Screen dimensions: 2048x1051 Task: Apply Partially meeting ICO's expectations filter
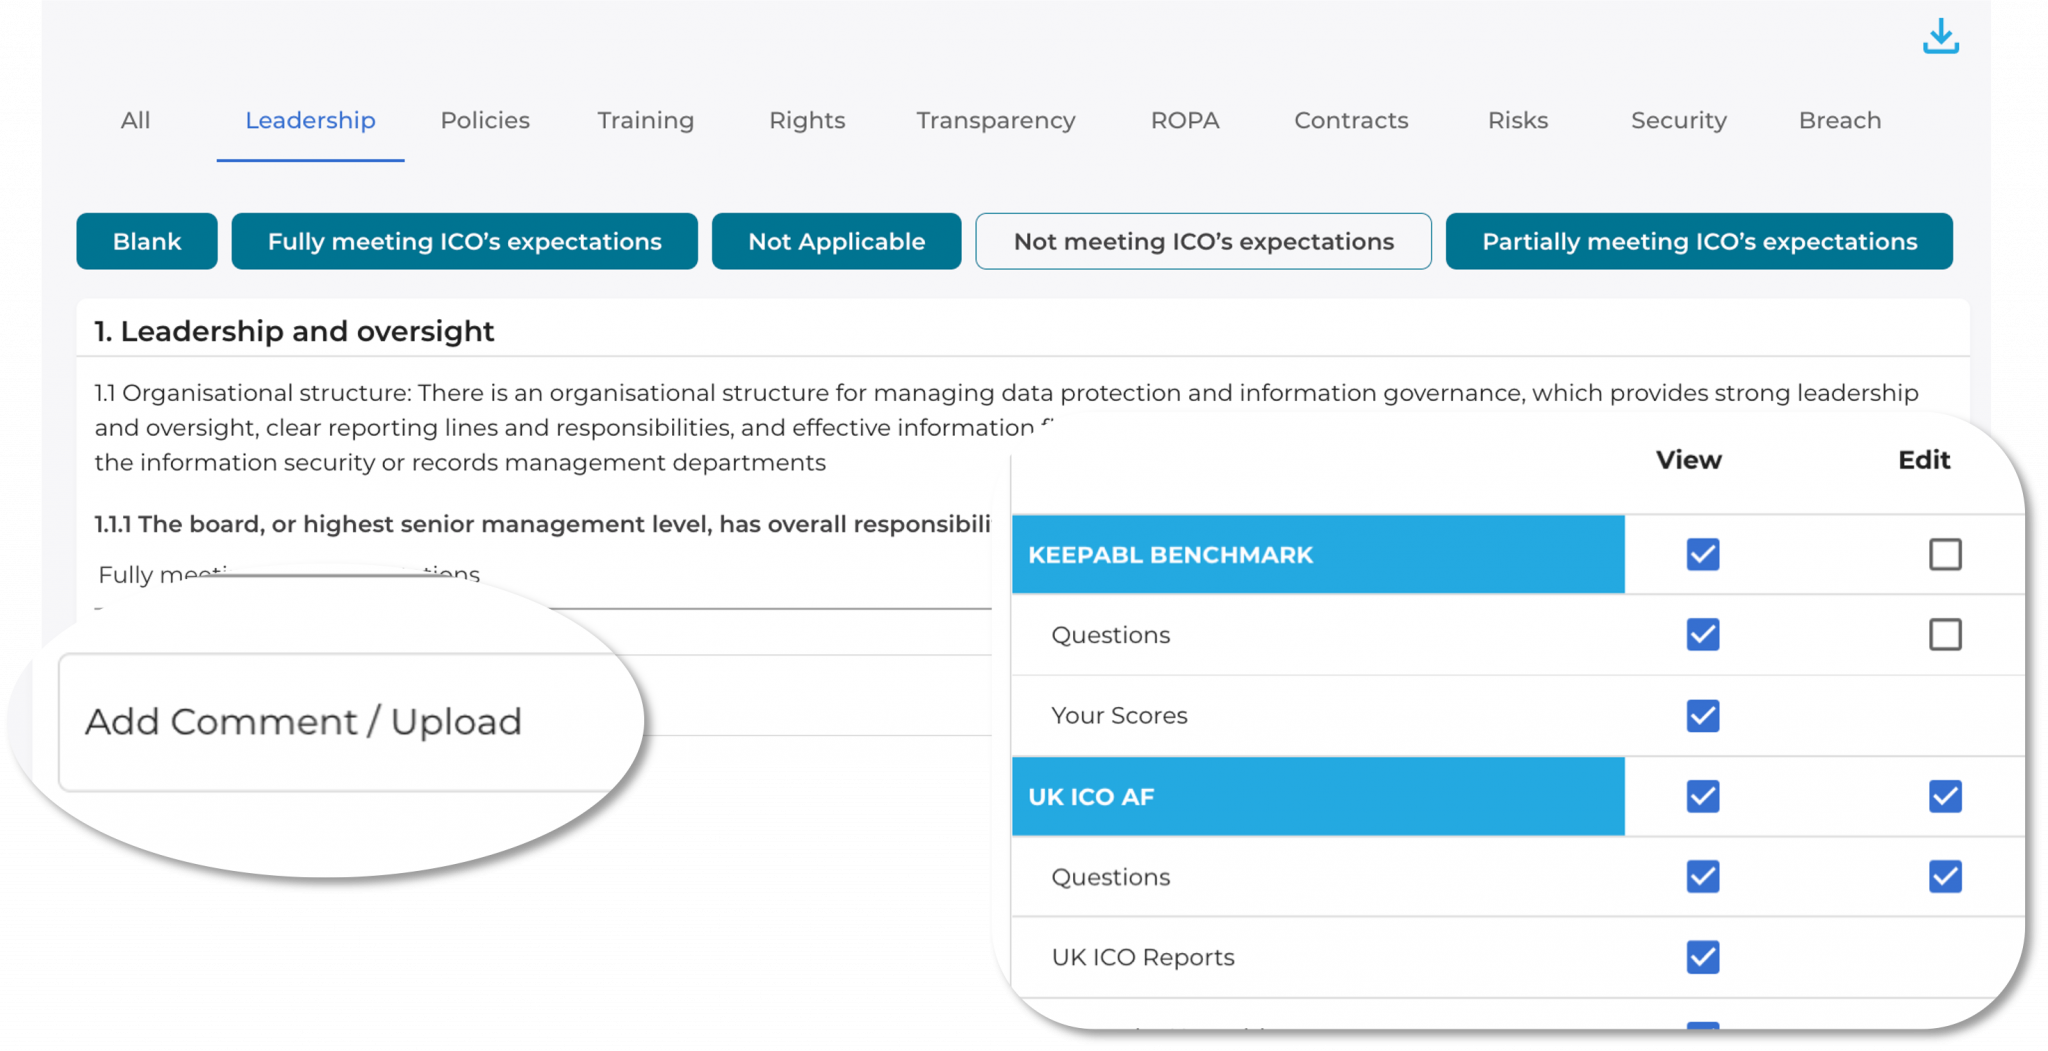[x=1700, y=241]
